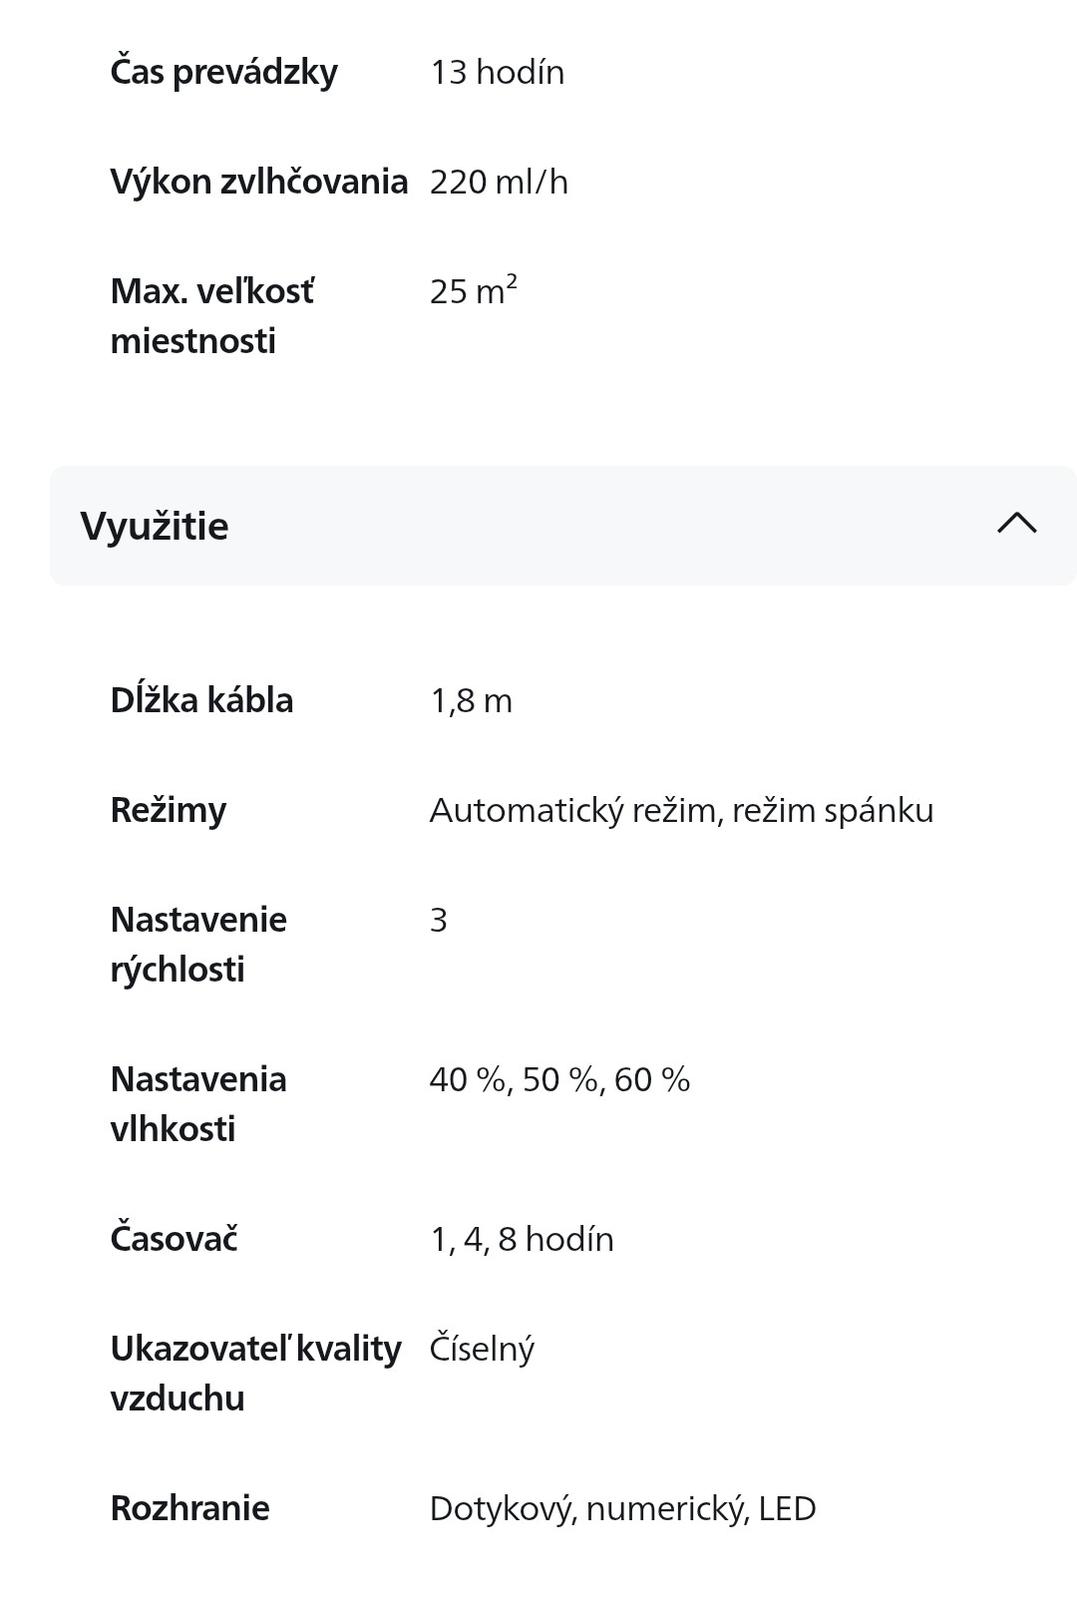Select the 40 %, 50 %, 60 % value
Image resolution: width=1077 pixels, height=1600 pixels.
pos(560,1080)
